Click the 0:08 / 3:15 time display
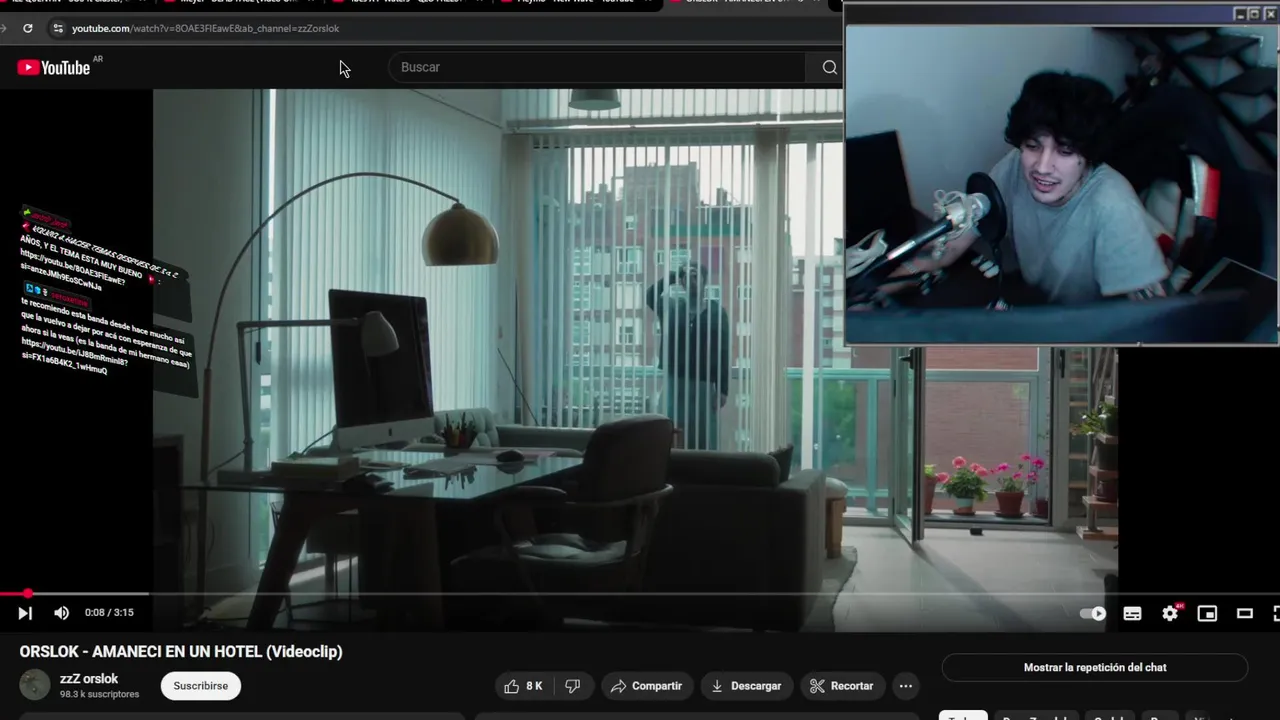Screen dimensions: 1280x720 click(109, 613)
